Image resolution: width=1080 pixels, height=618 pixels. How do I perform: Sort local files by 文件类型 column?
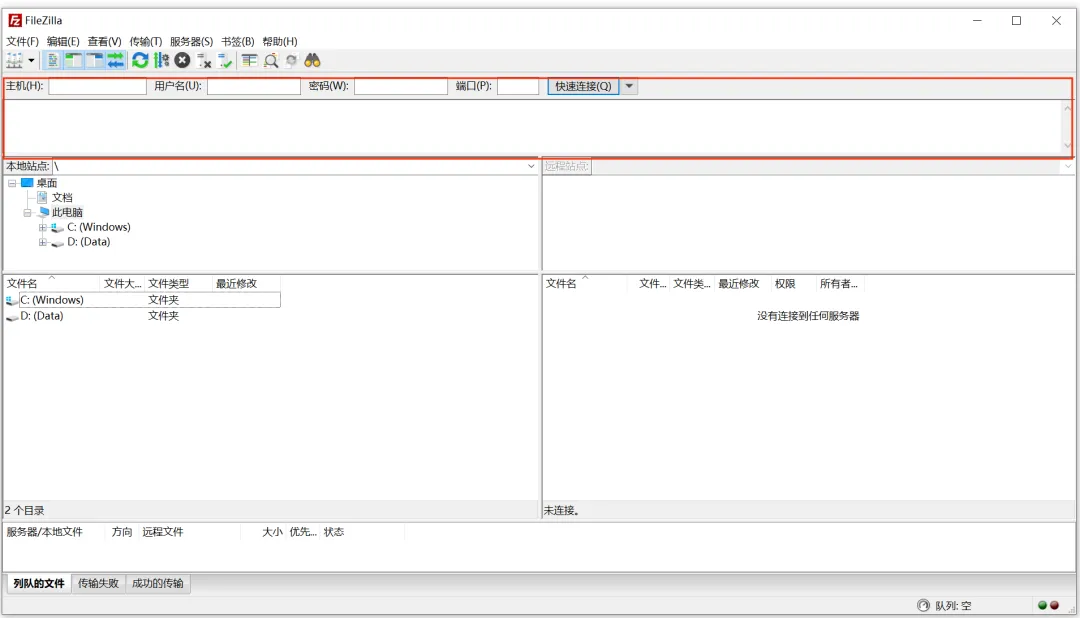pos(178,284)
